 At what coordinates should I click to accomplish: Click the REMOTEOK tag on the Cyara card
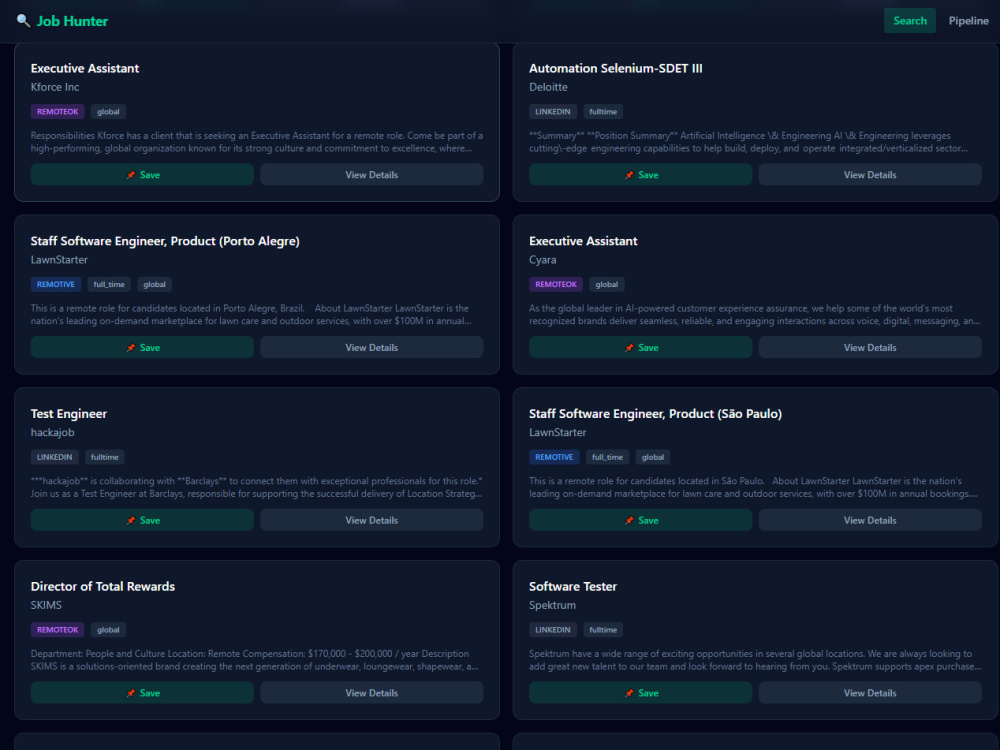click(x=555, y=284)
